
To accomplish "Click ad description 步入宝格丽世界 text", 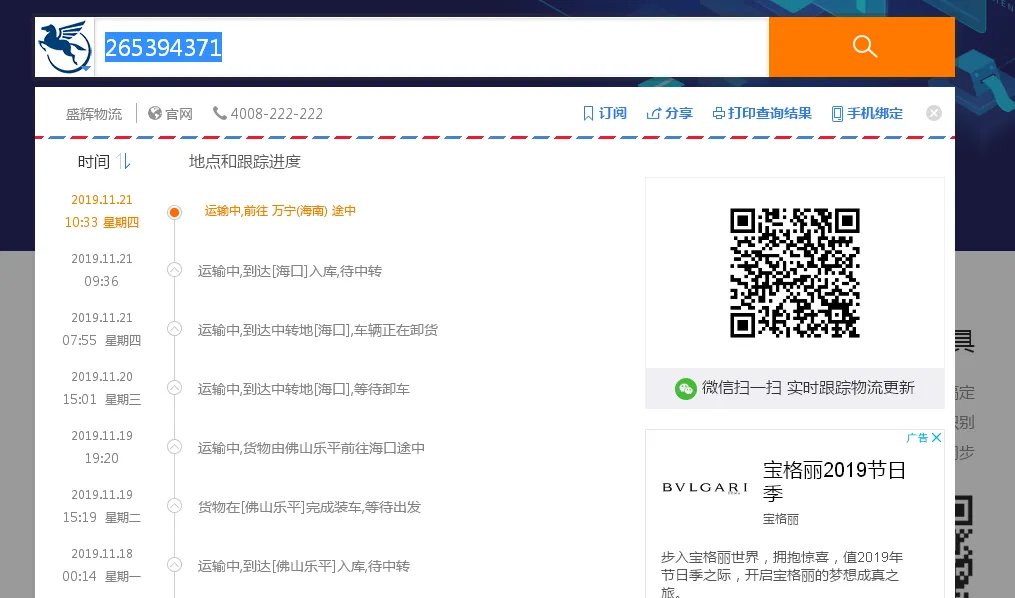I will (782, 574).
